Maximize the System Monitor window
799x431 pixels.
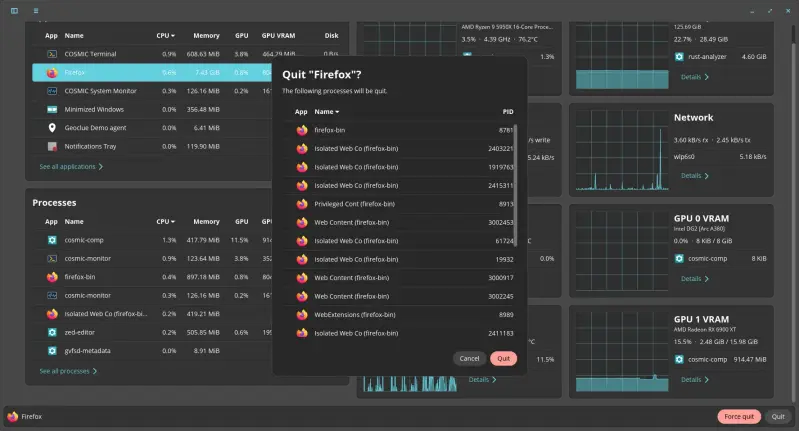[770, 11]
